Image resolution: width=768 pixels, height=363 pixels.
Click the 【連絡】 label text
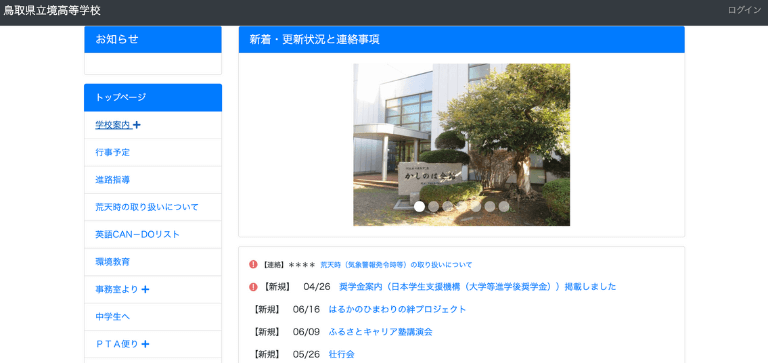(273, 265)
